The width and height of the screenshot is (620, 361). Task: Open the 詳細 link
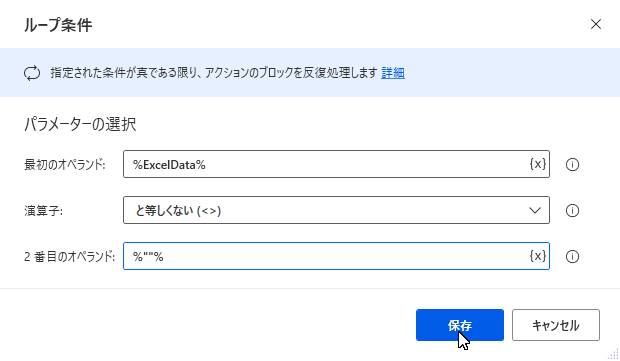pyautogui.click(x=393, y=73)
